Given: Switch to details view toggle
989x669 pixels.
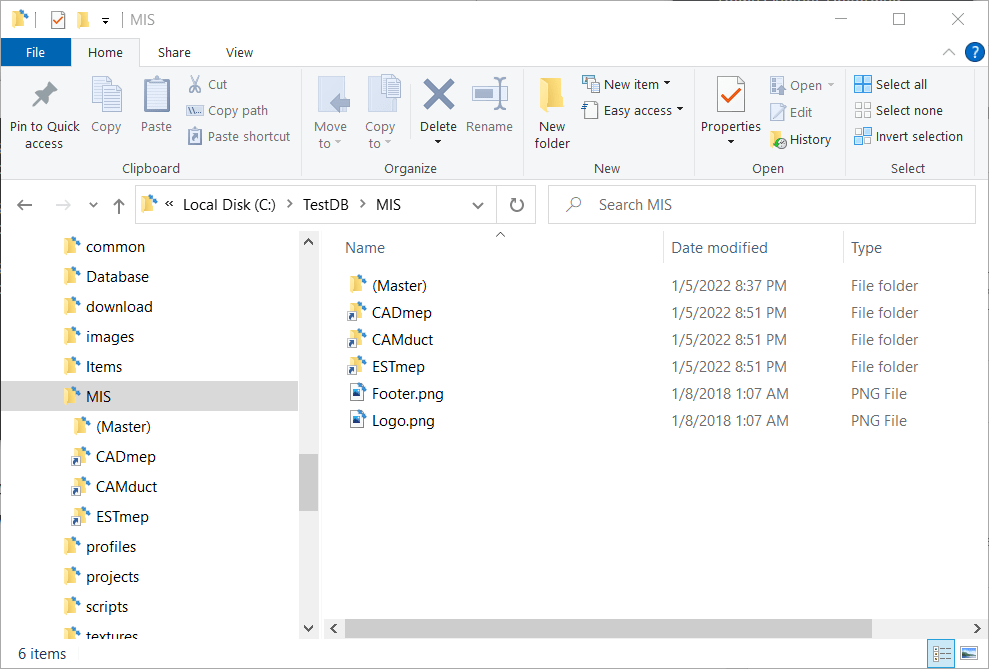Looking at the screenshot, I should [x=941, y=654].
